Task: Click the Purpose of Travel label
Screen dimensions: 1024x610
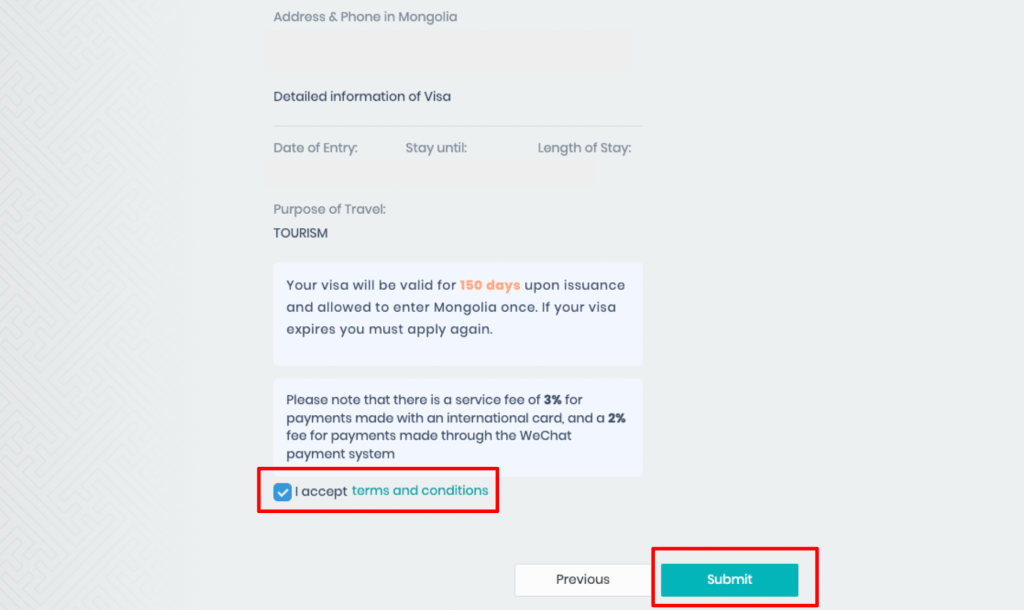Action: click(x=329, y=210)
